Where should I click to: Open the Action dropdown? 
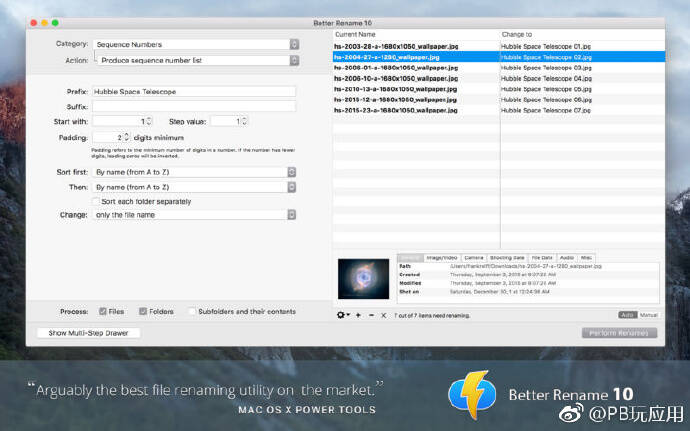[198, 60]
